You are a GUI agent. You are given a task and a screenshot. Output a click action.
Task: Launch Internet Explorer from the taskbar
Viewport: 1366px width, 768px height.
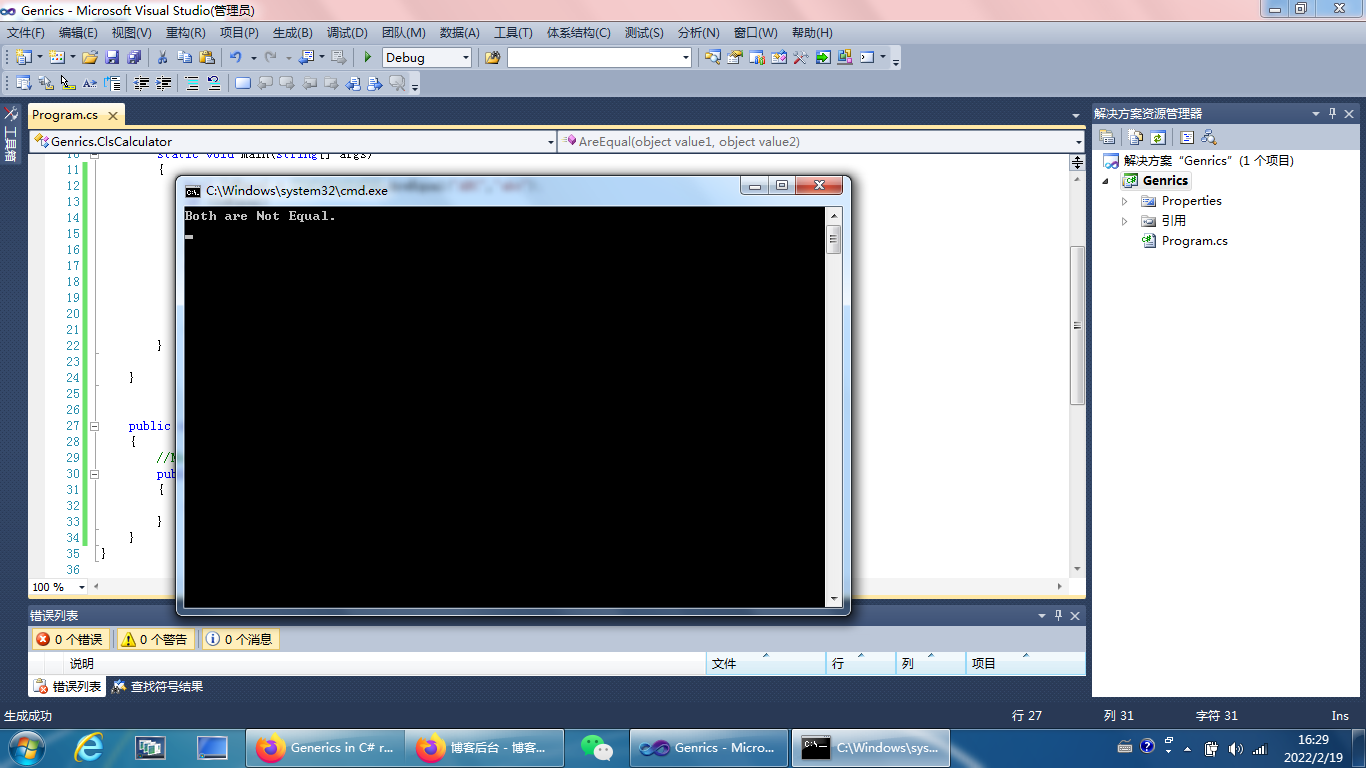tap(89, 748)
